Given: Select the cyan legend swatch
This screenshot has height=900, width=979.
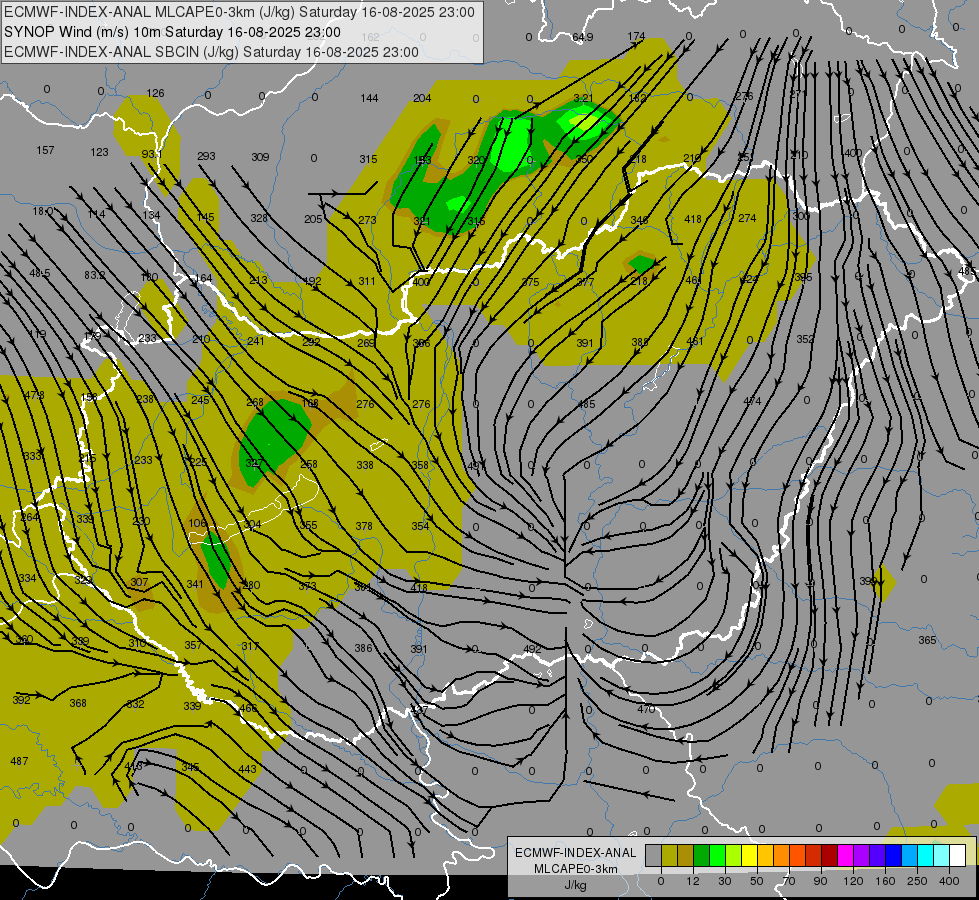Looking at the screenshot, I should pos(926,856).
